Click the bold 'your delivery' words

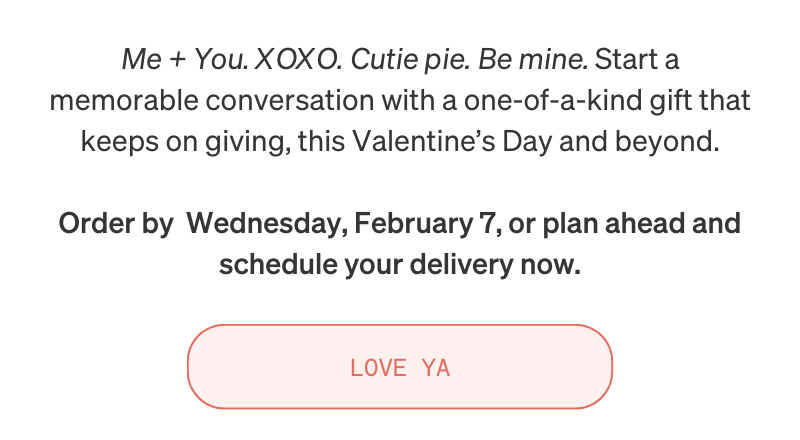pos(429,264)
